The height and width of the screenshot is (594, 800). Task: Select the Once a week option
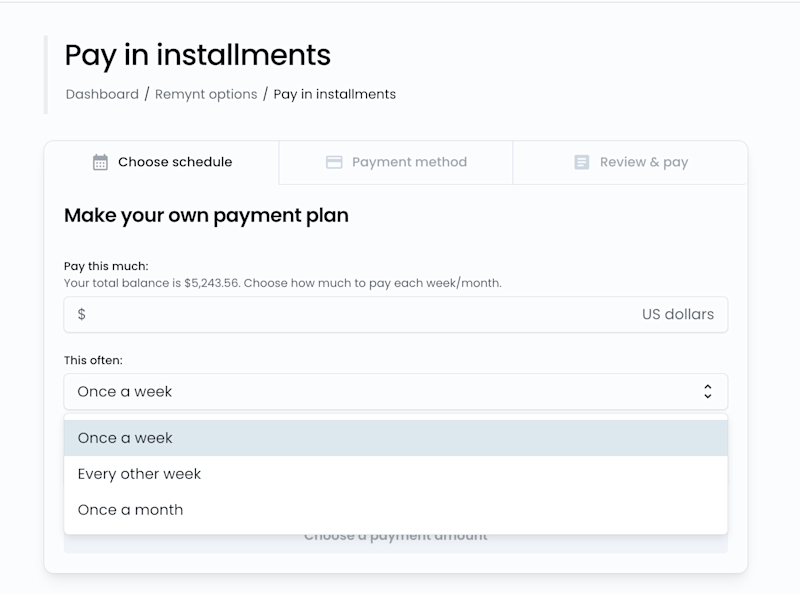[396, 438]
